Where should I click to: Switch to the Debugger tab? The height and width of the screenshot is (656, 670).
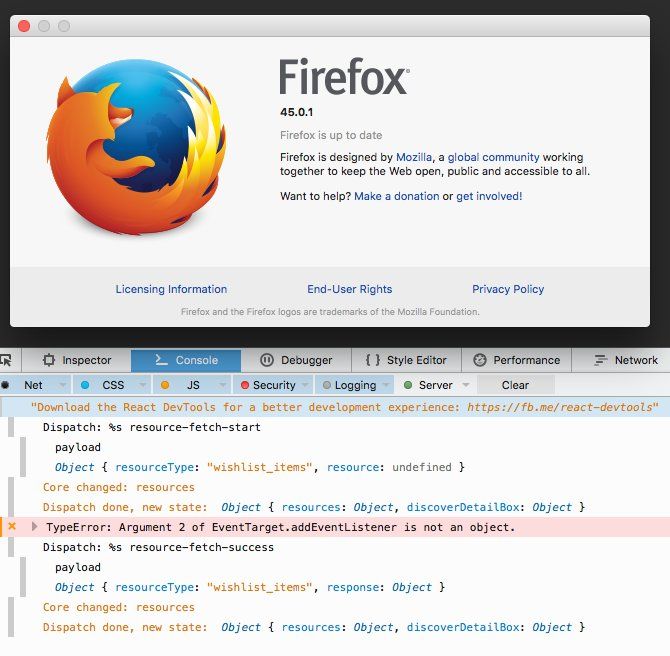[296, 360]
